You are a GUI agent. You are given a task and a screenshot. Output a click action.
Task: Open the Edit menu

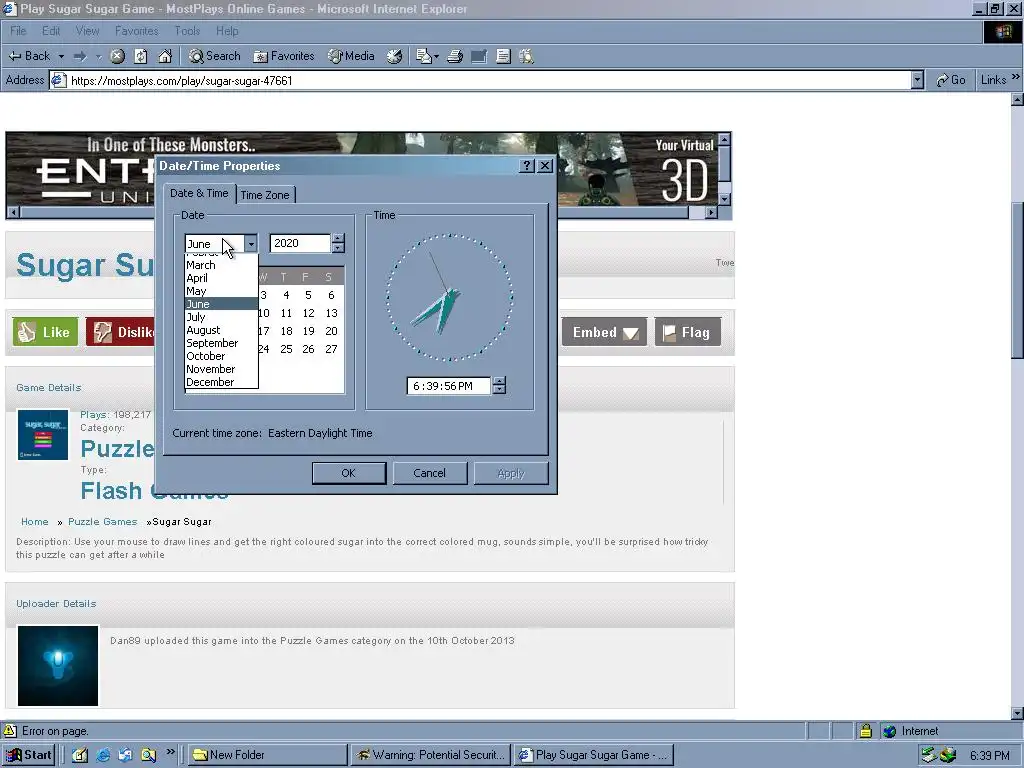tap(50, 31)
